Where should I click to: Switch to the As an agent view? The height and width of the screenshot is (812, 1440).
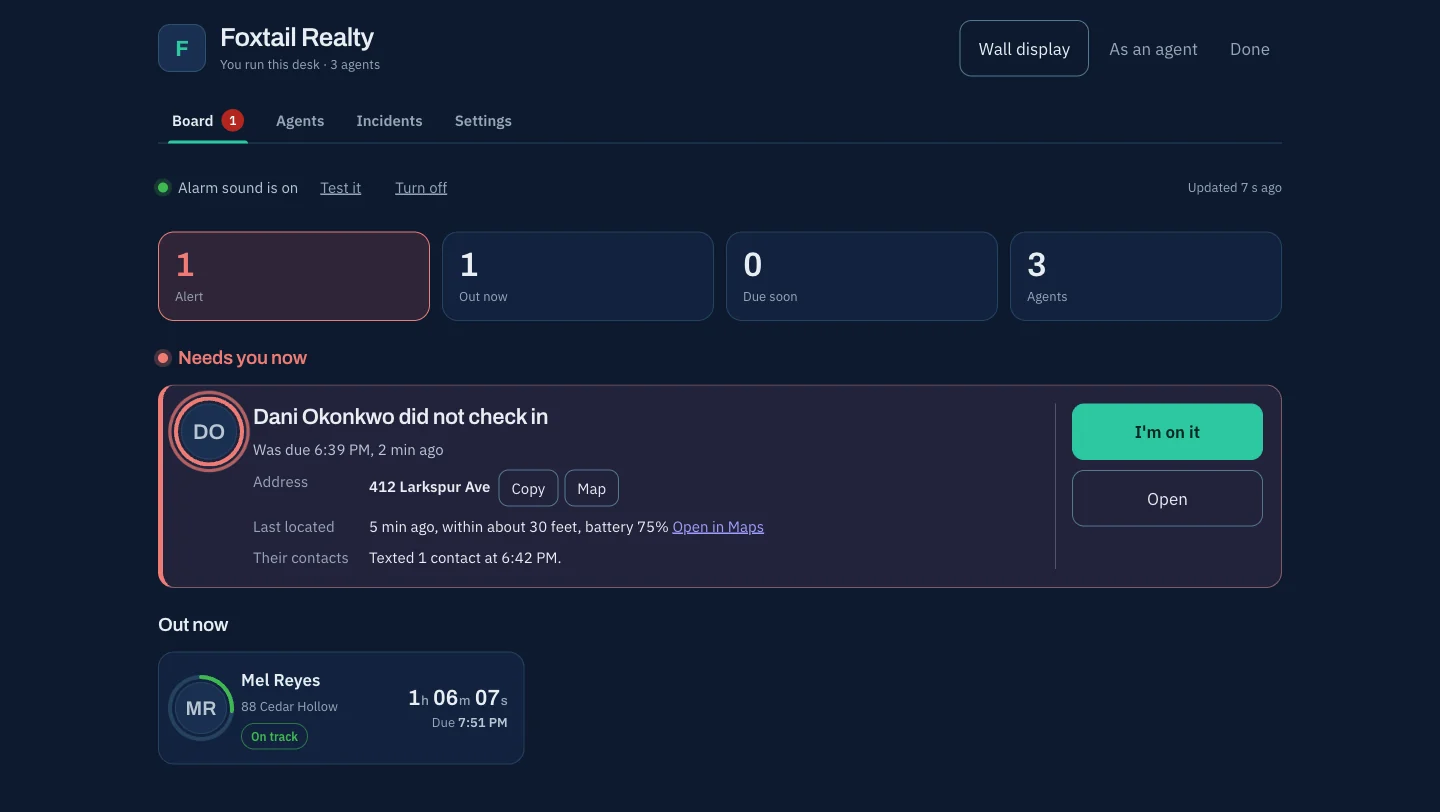1153,49
